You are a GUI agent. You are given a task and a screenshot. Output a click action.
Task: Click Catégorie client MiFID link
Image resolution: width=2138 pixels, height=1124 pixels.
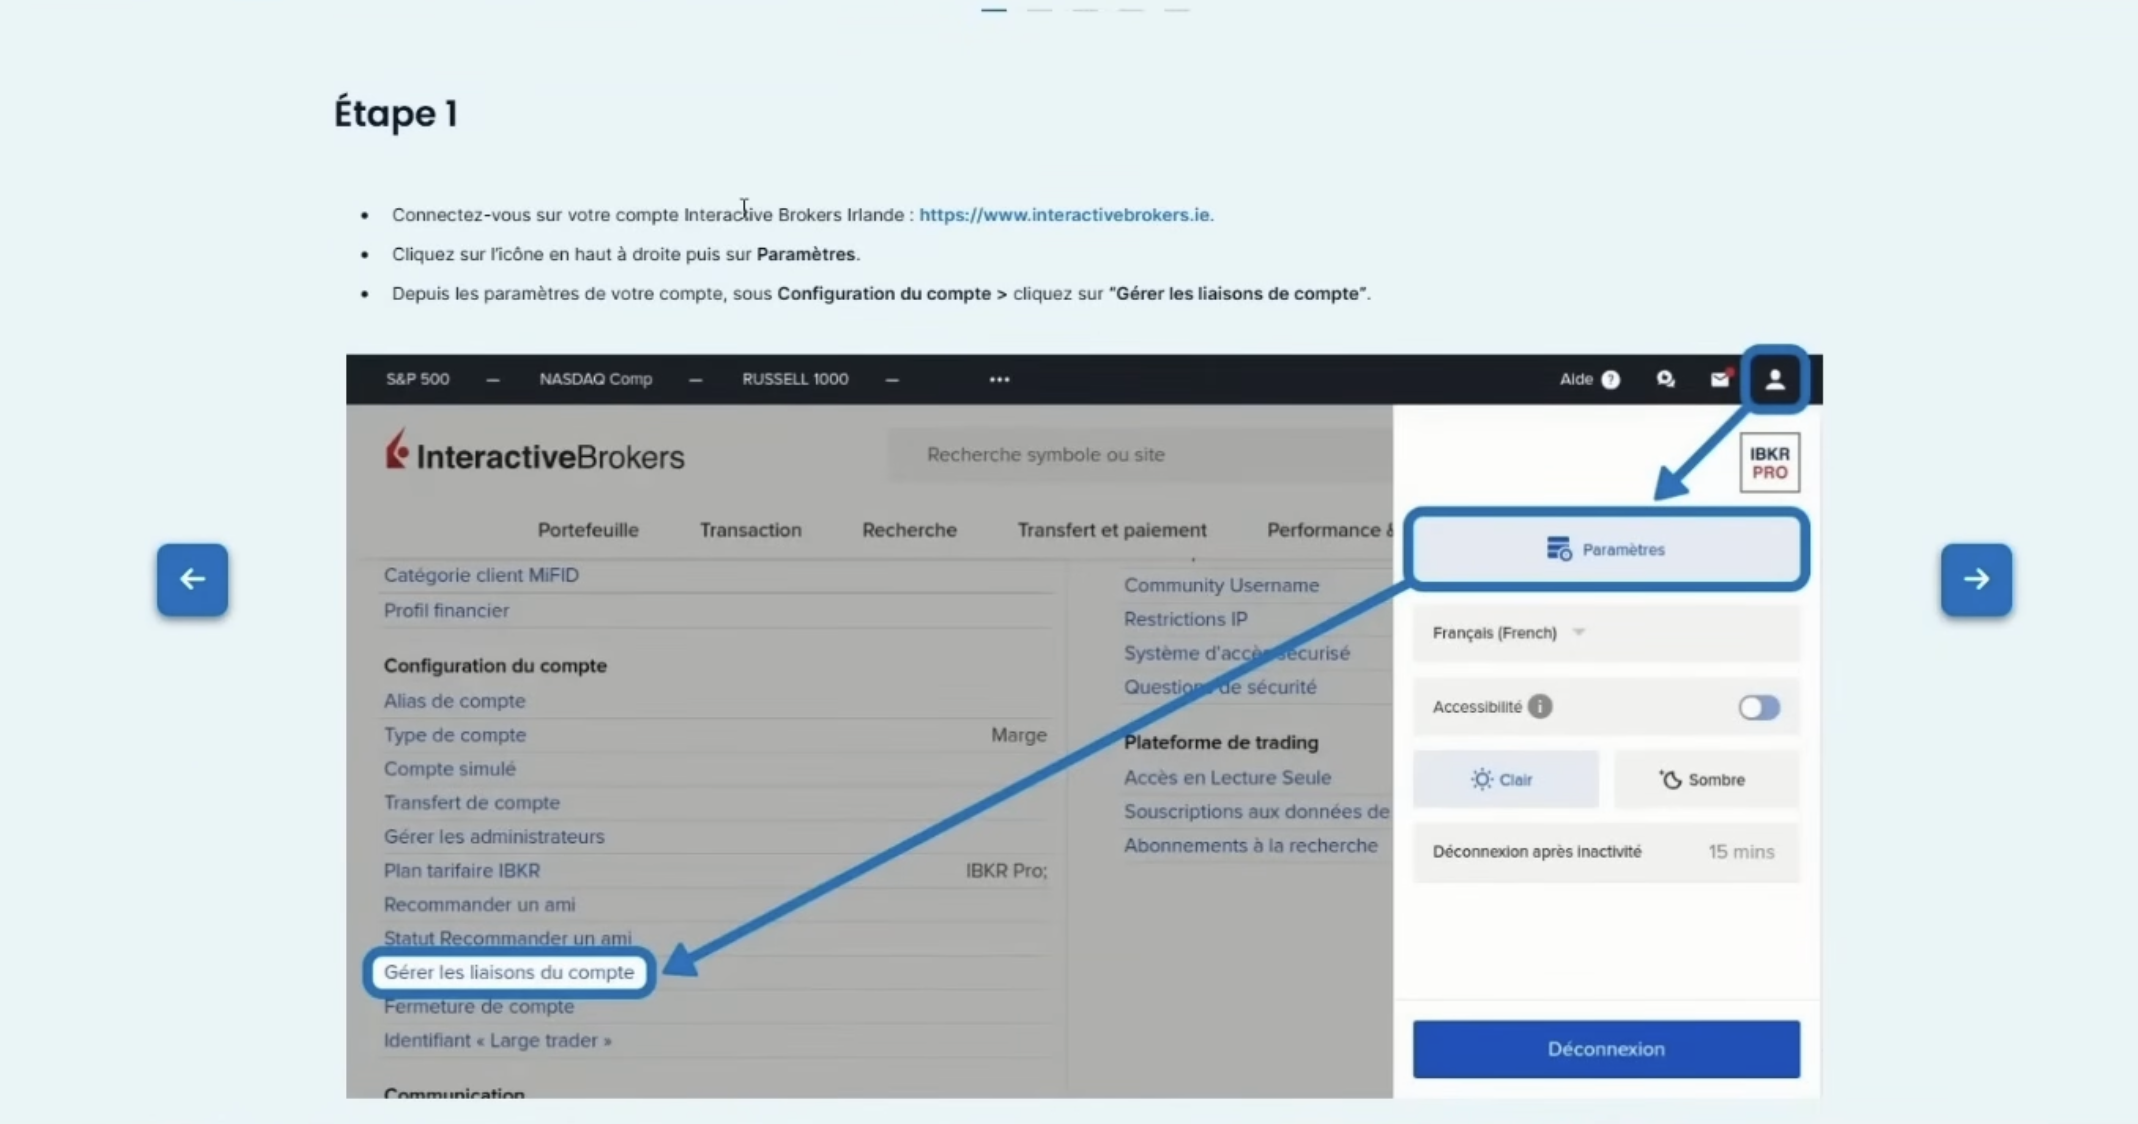[481, 575]
